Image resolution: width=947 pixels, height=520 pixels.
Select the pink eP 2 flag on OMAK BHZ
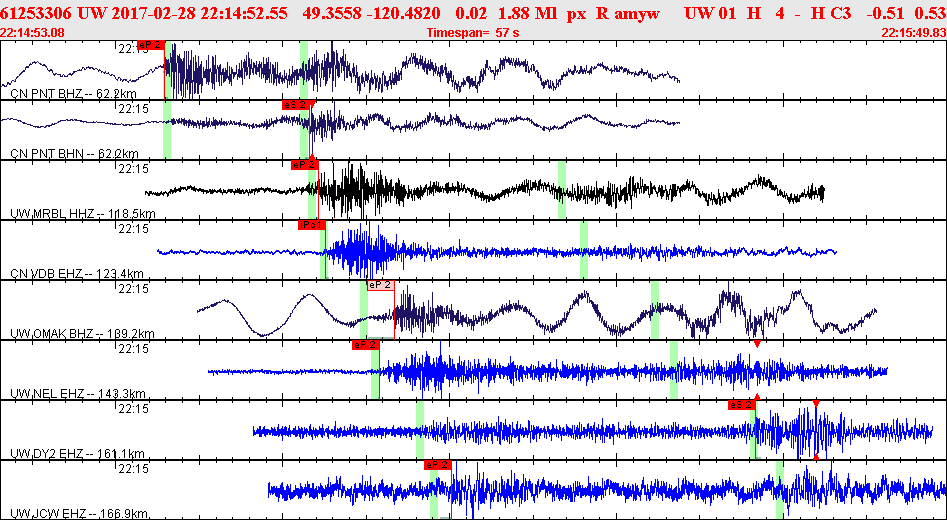tap(380, 285)
